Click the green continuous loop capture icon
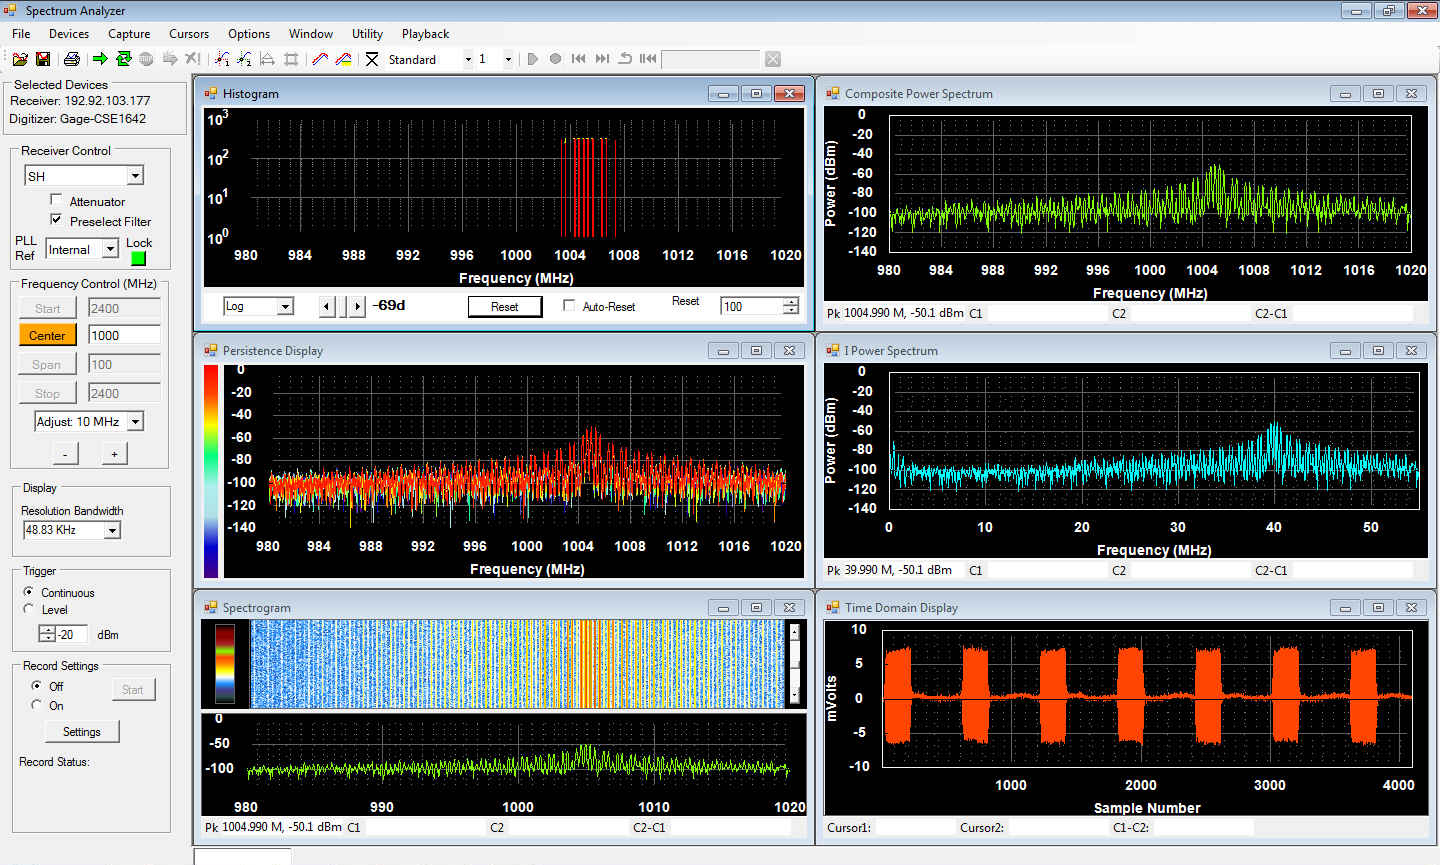 [x=124, y=59]
